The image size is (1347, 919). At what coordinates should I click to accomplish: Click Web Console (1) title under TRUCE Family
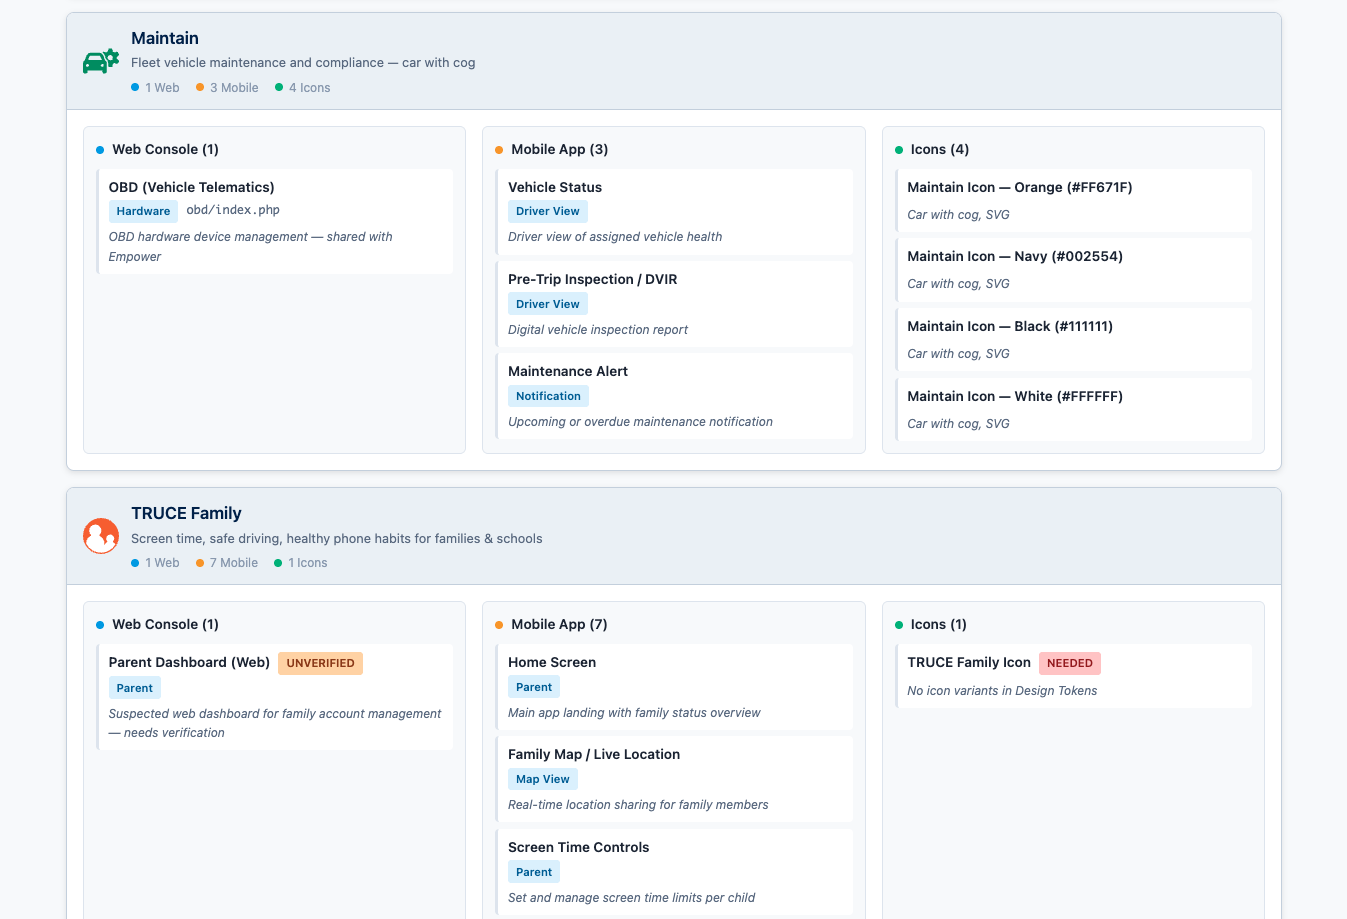(165, 624)
